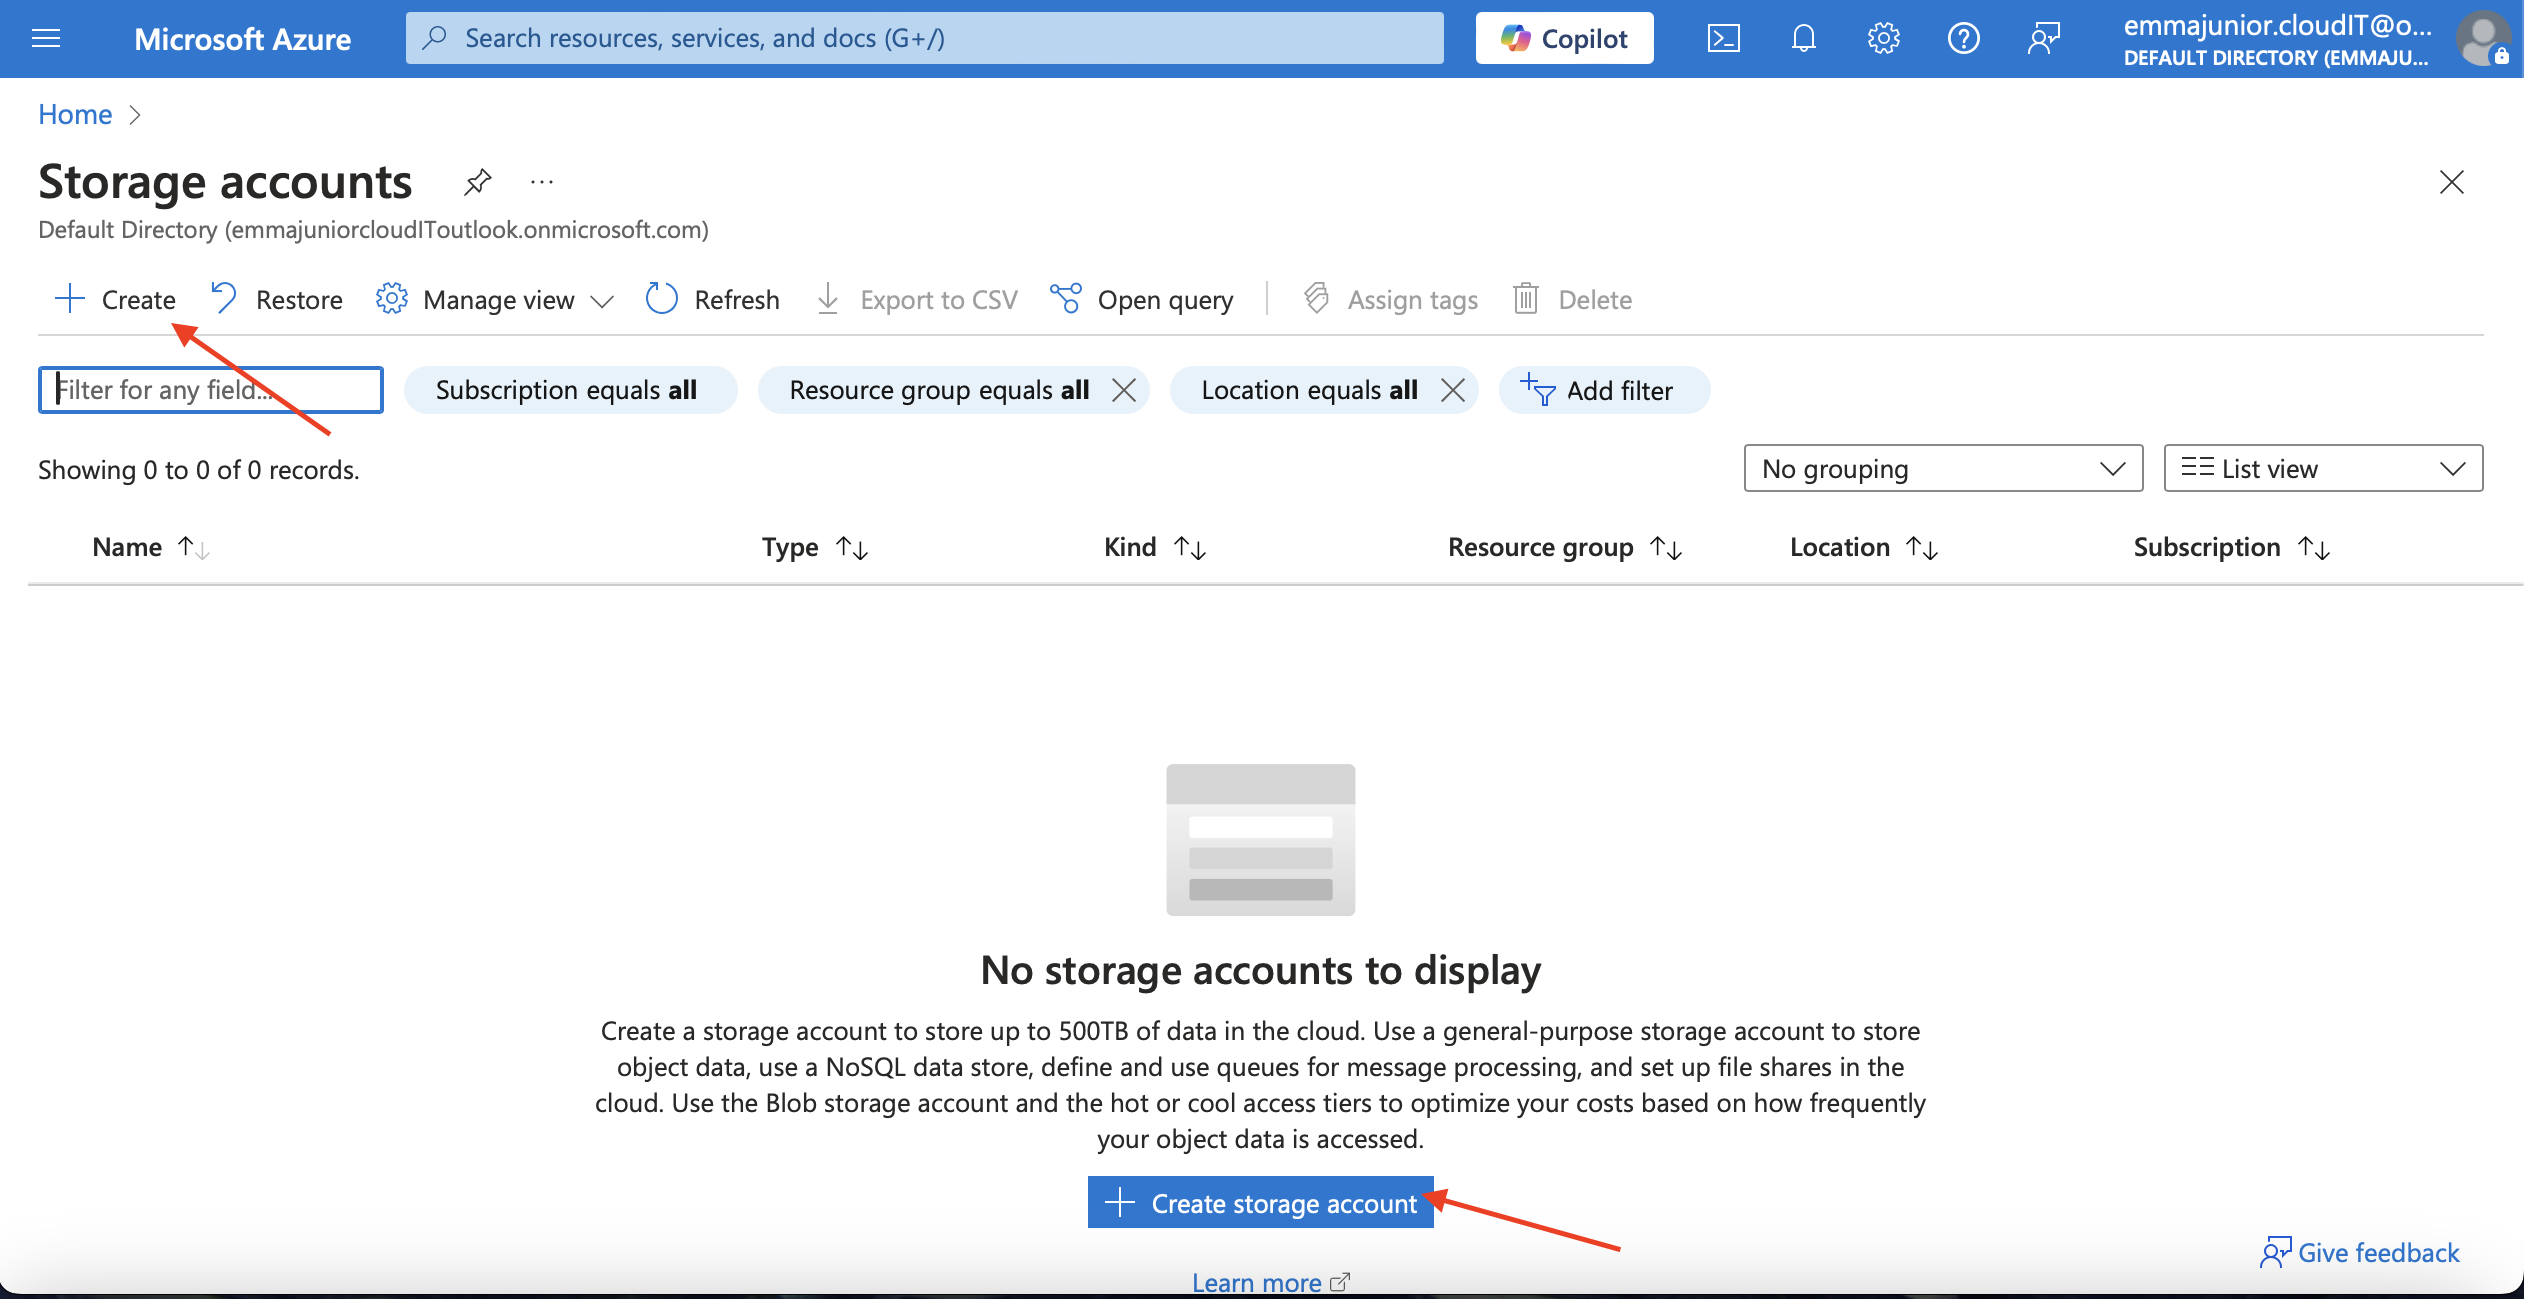Open the Location equals all filter
This screenshot has width=2524, height=1299.
(x=1309, y=390)
